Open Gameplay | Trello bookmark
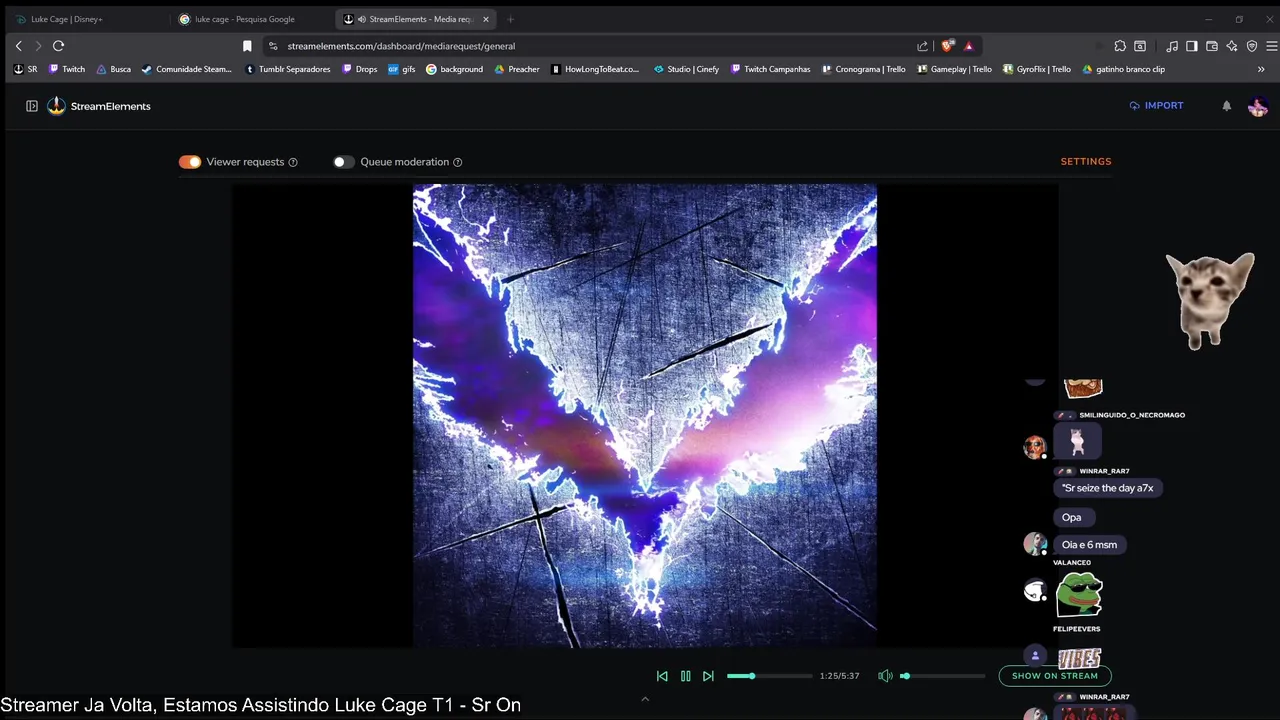The height and width of the screenshot is (720, 1280). [x=954, y=70]
